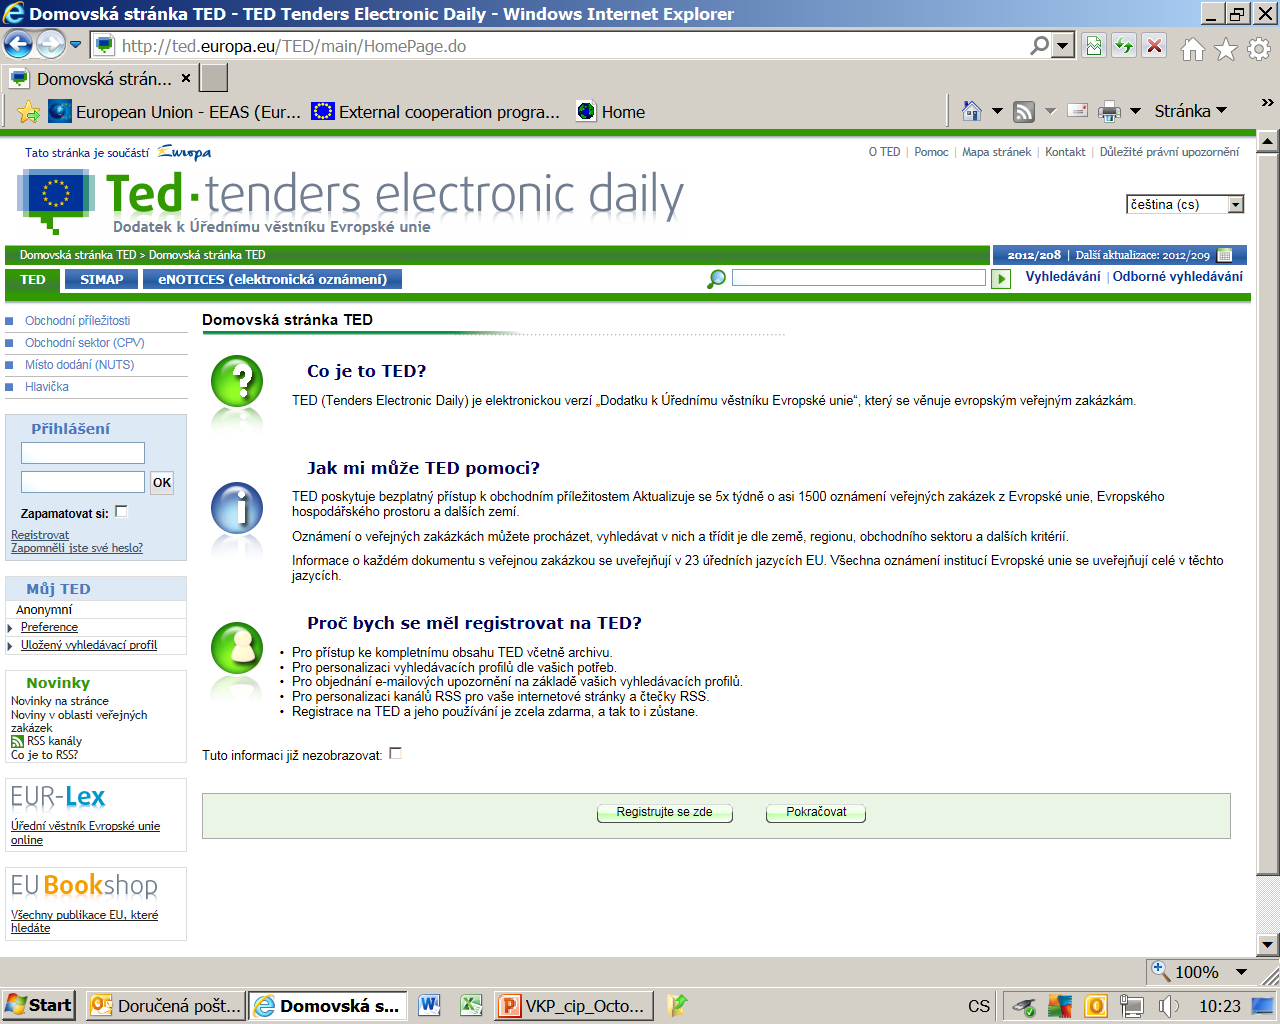Click the TED search magnifier icon
The width and height of the screenshot is (1280, 1024).
point(716,279)
